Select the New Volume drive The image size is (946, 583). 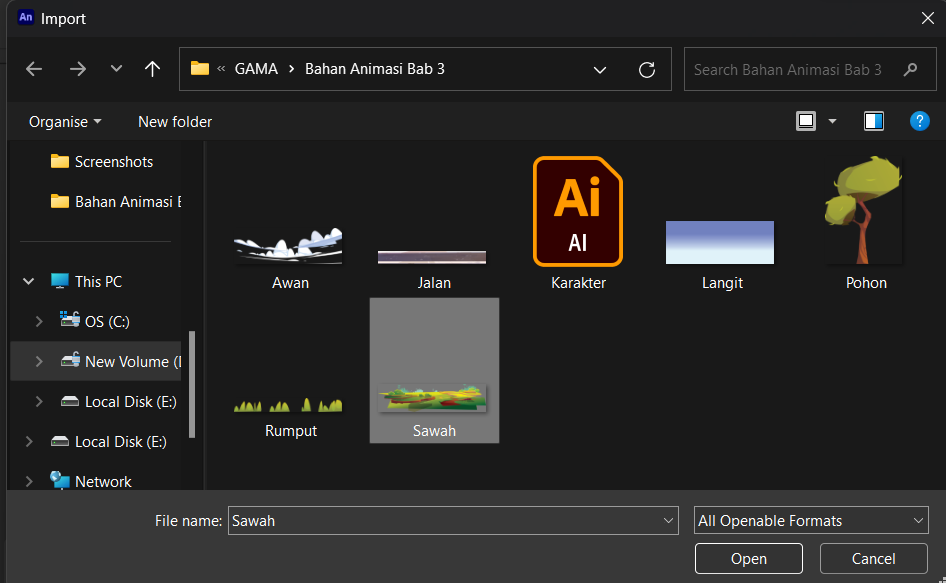click(121, 362)
